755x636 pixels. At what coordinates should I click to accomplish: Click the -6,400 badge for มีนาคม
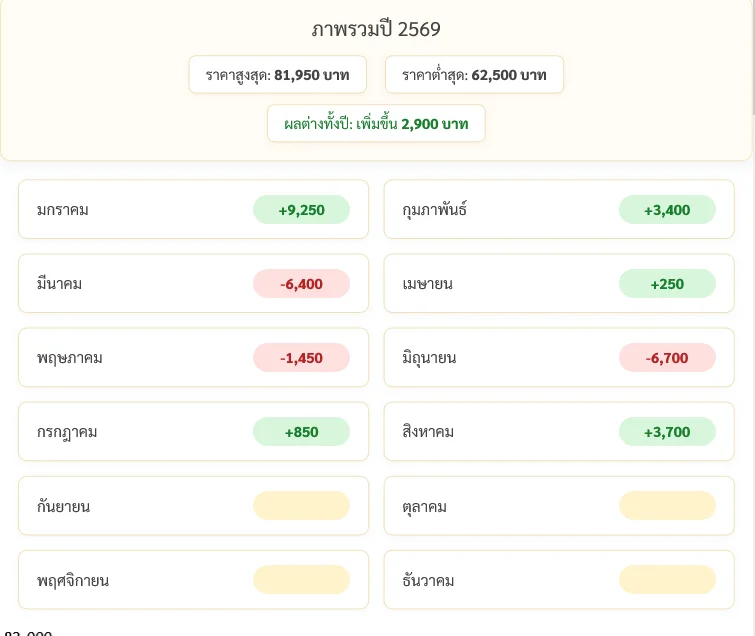point(301,284)
